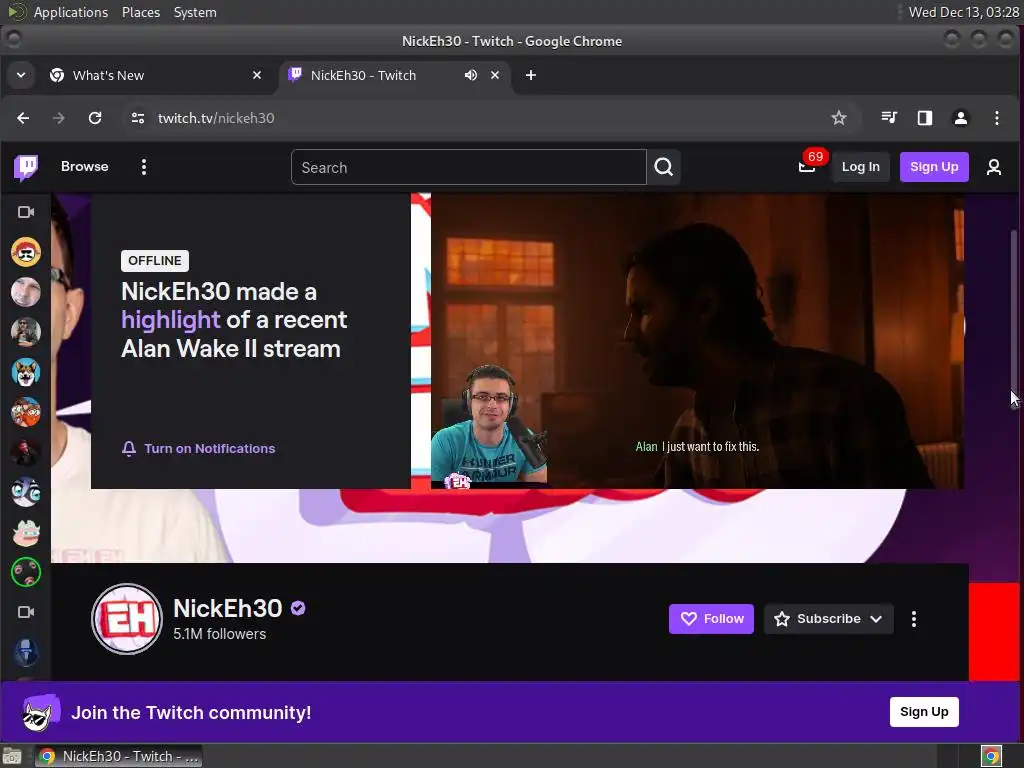
Task: Click the NickEh30 taskbar window button
Action: [x=119, y=756]
